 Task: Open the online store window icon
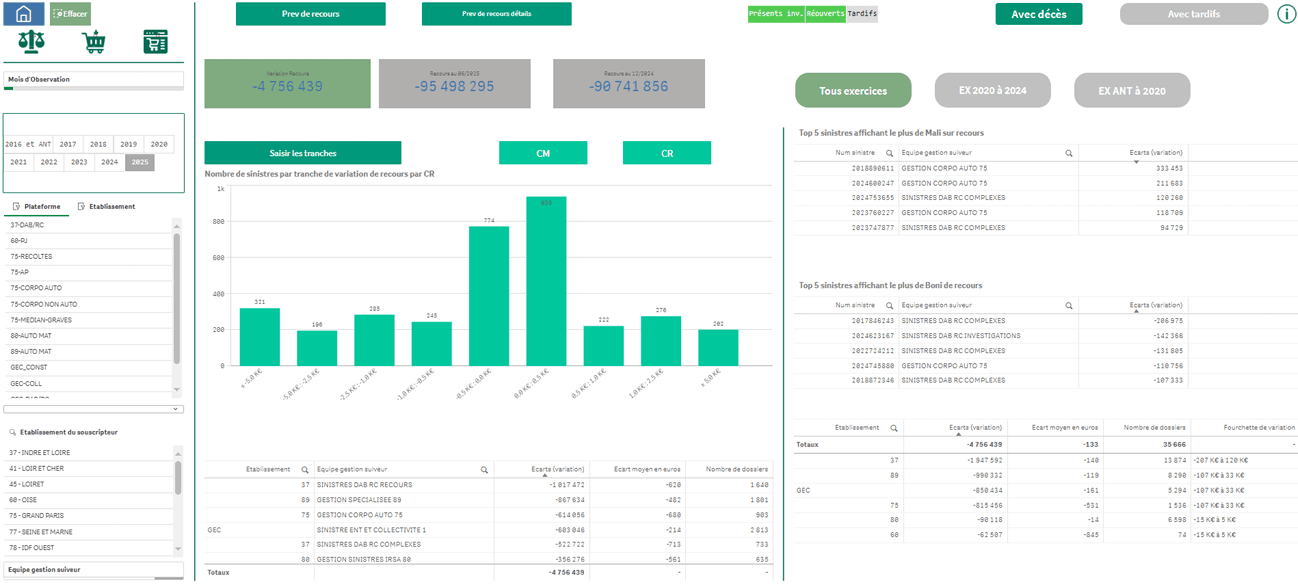[155, 42]
